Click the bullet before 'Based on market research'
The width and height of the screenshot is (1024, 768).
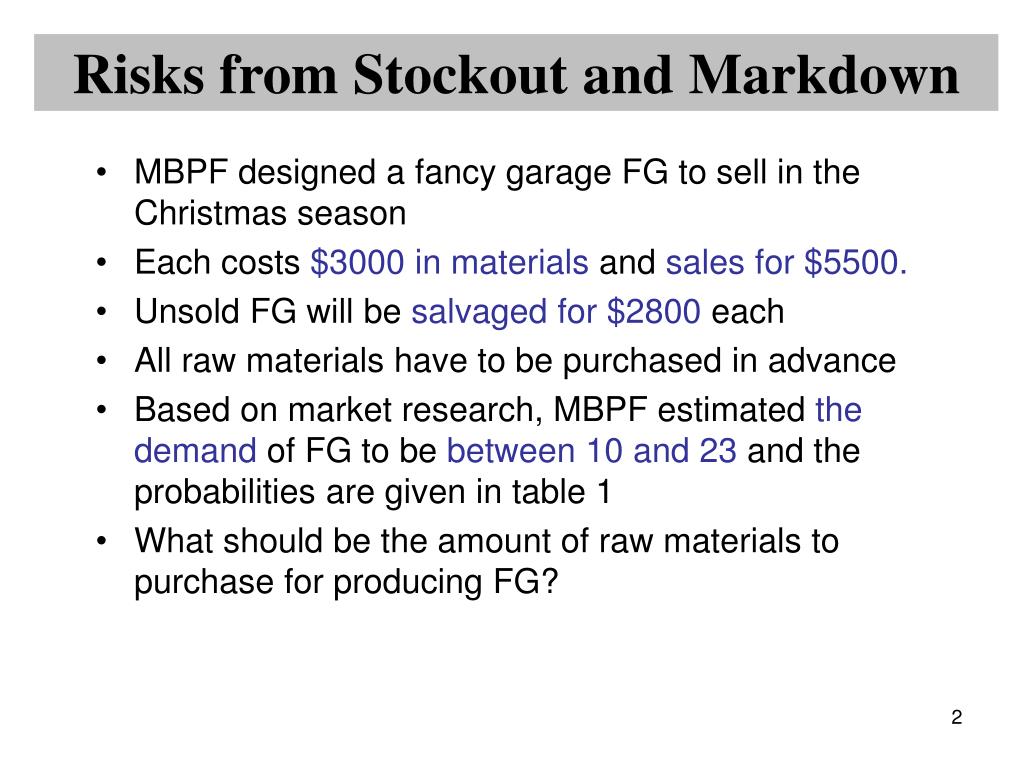click(x=101, y=410)
